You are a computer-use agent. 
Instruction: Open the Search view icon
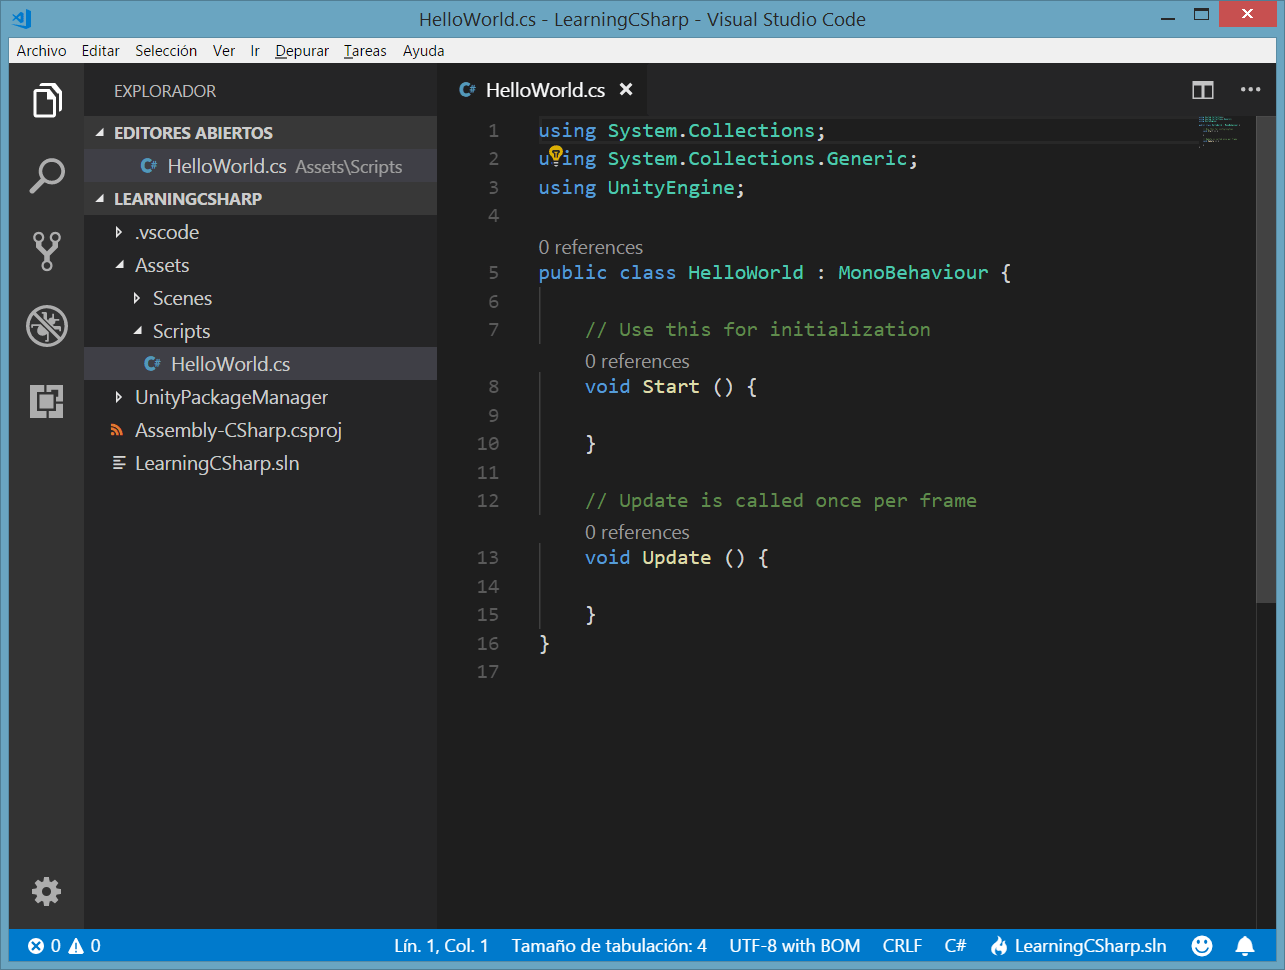[x=47, y=175]
